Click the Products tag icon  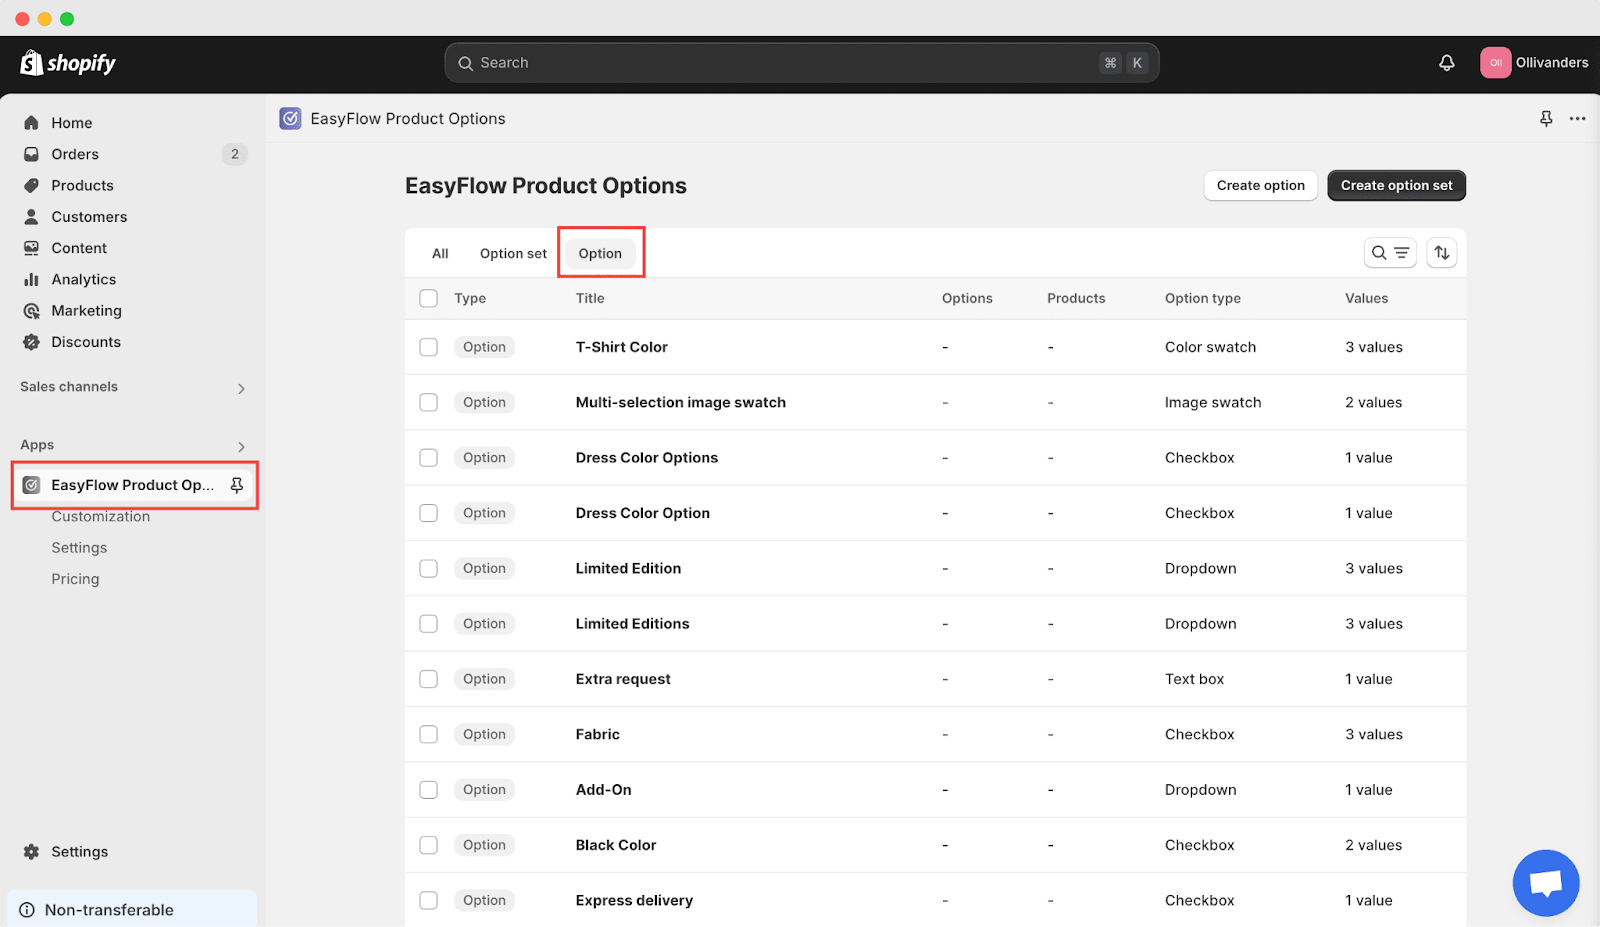[31, 185]
